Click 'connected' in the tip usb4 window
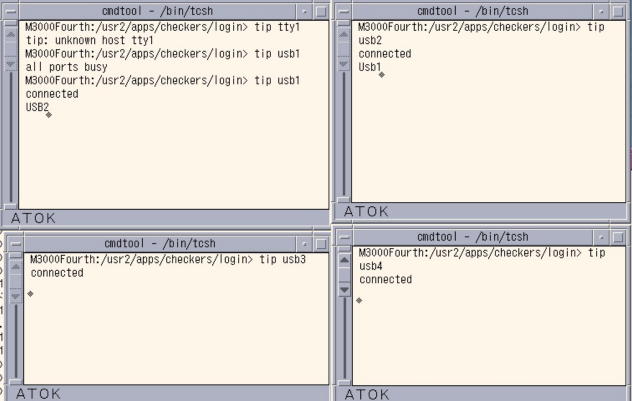Viewport: 632px width, 401px height. click(386, 279)
